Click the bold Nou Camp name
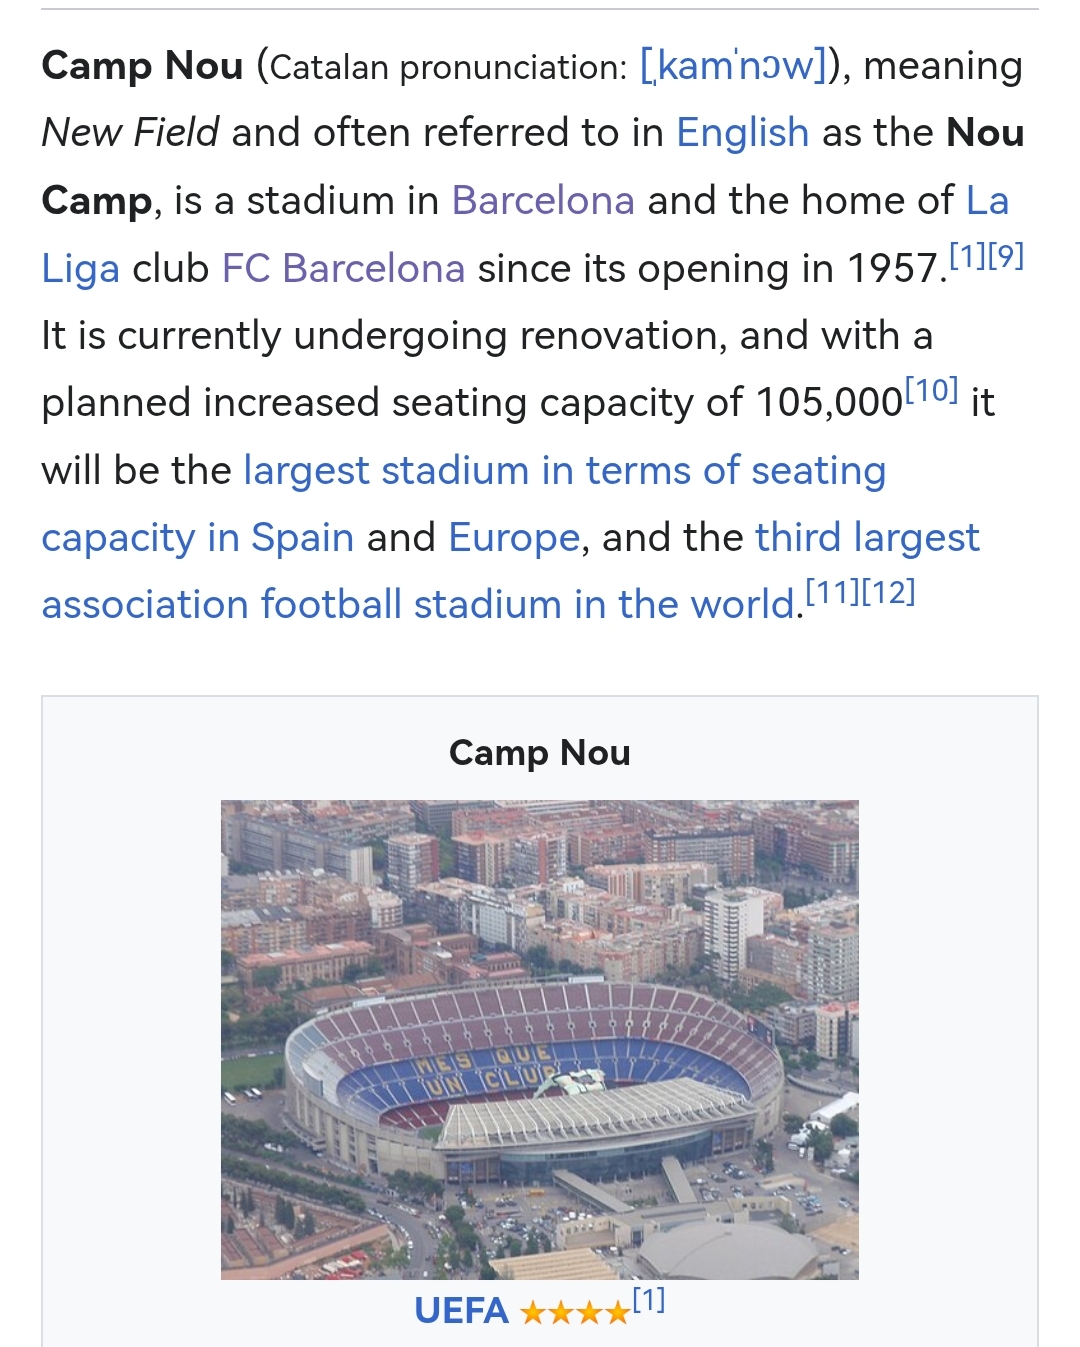This screenshot has width=1080, height=1347. click(984, 133)
